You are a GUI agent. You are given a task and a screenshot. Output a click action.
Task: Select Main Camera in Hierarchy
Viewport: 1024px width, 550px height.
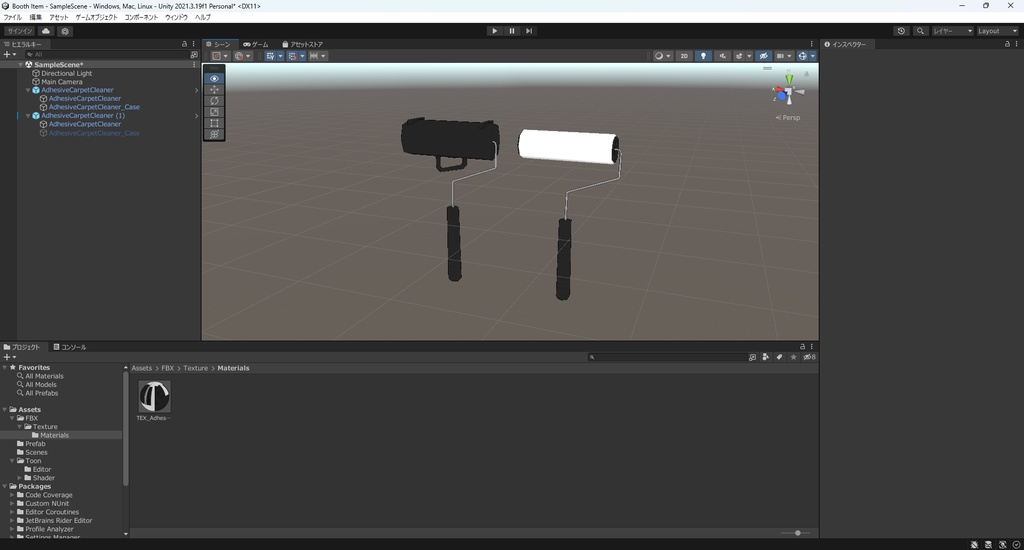click(x=61, y=82)
